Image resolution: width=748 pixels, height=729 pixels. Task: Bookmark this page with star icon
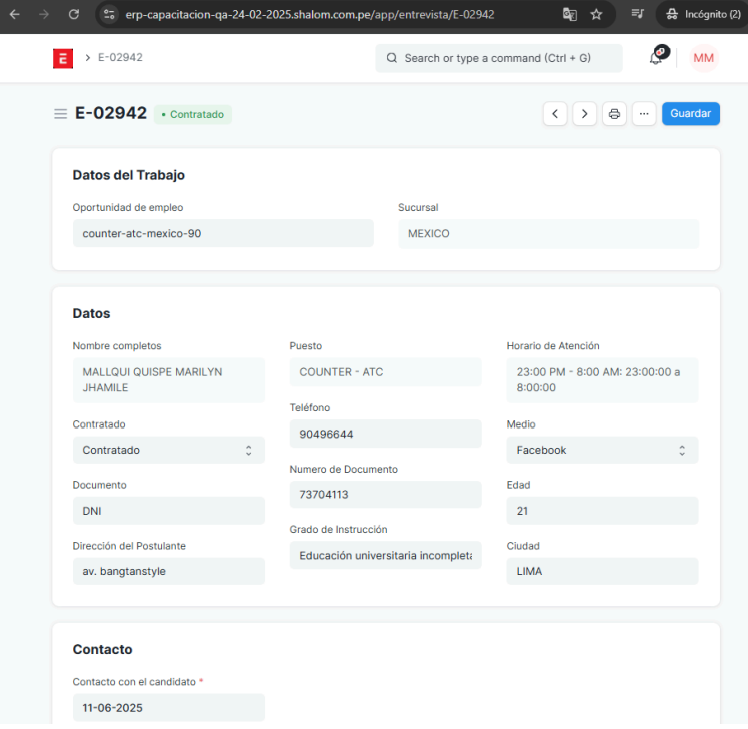click(597, 15)
